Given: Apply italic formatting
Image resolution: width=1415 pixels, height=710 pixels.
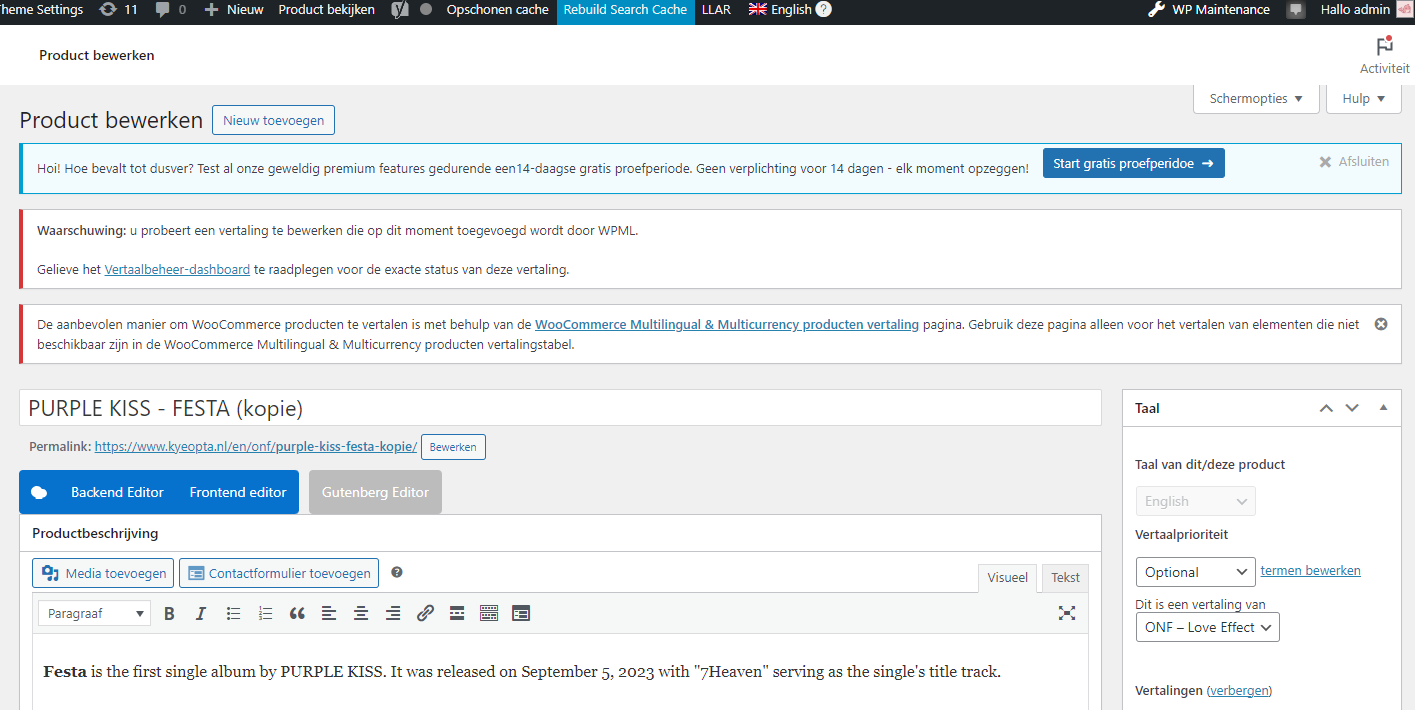Looking at the screenshot, I should (x=201, y=613).
